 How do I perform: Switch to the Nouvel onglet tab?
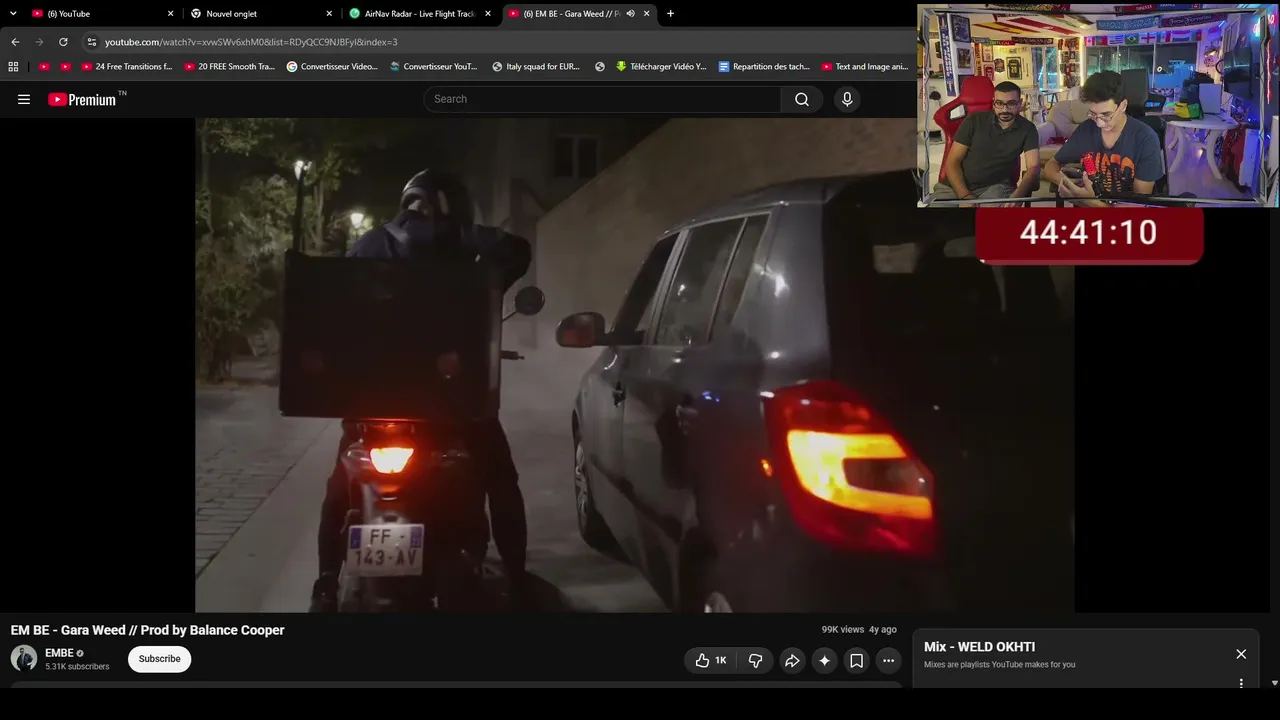coord(261,14)
